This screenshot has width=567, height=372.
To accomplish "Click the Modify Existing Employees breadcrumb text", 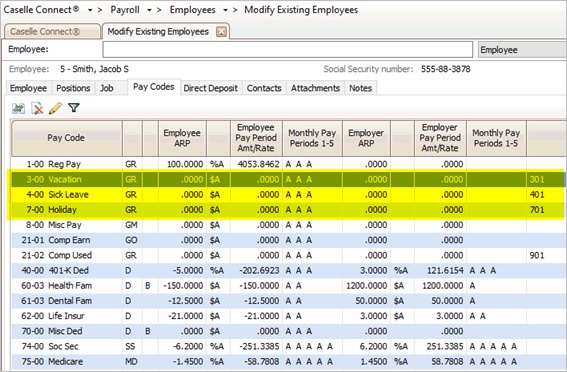I will coord(301,10).
